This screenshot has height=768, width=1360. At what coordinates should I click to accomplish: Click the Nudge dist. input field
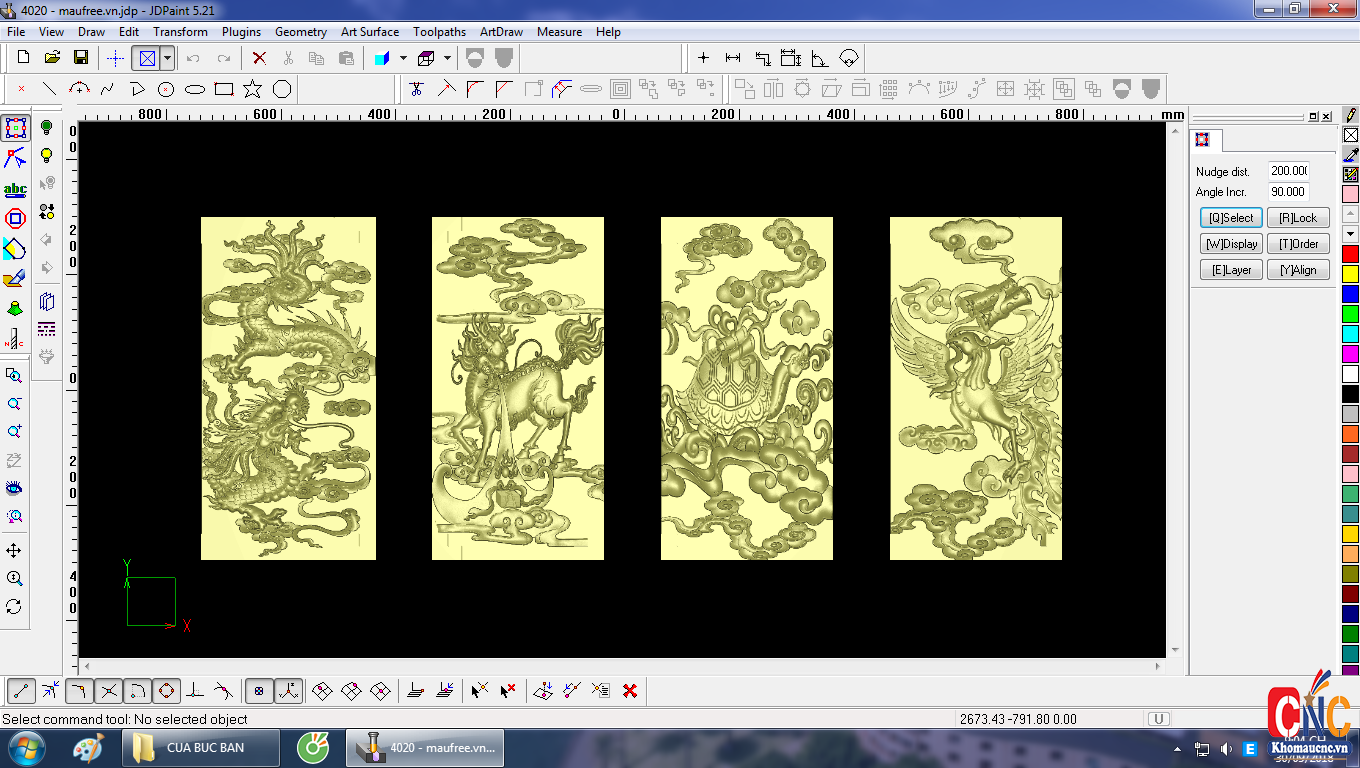pos(1289,171)
